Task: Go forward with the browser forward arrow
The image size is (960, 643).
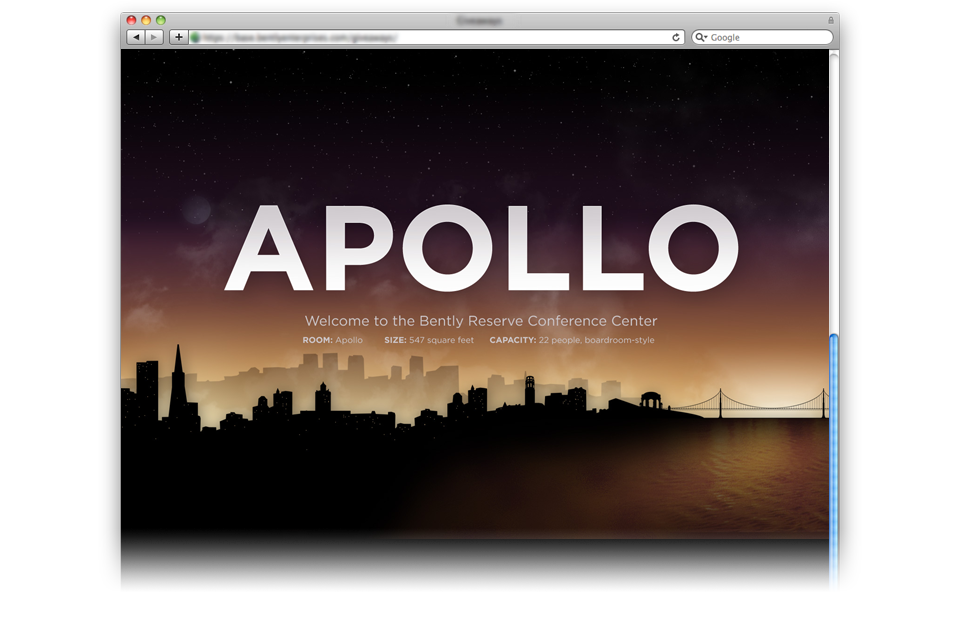Action: [155, 37]
